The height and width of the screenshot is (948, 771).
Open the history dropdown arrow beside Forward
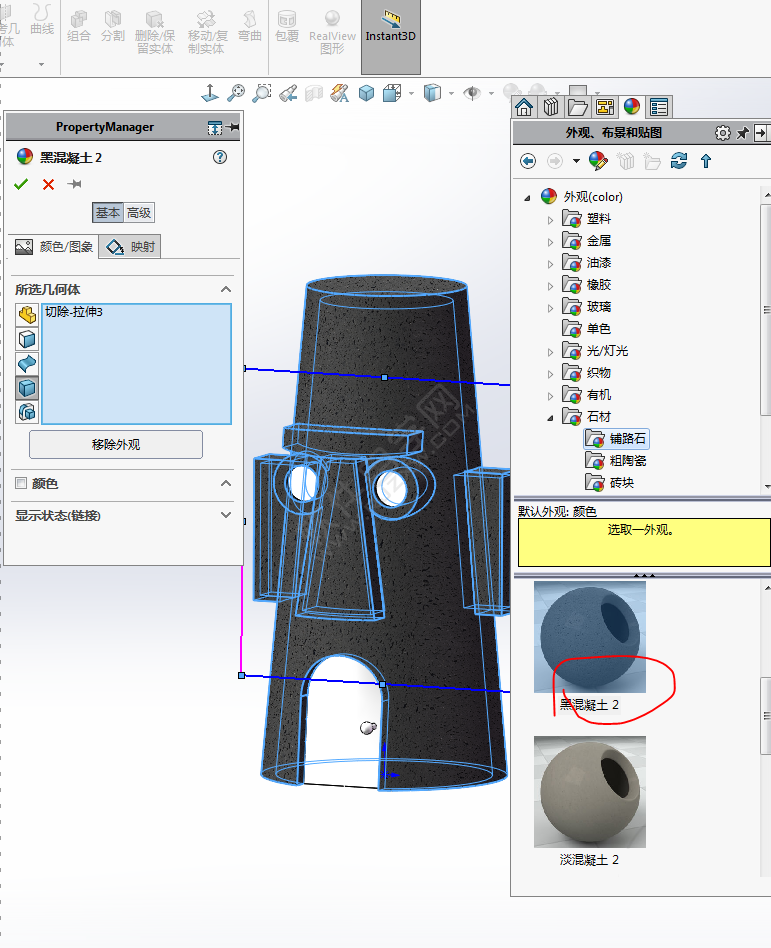point(576,161)
